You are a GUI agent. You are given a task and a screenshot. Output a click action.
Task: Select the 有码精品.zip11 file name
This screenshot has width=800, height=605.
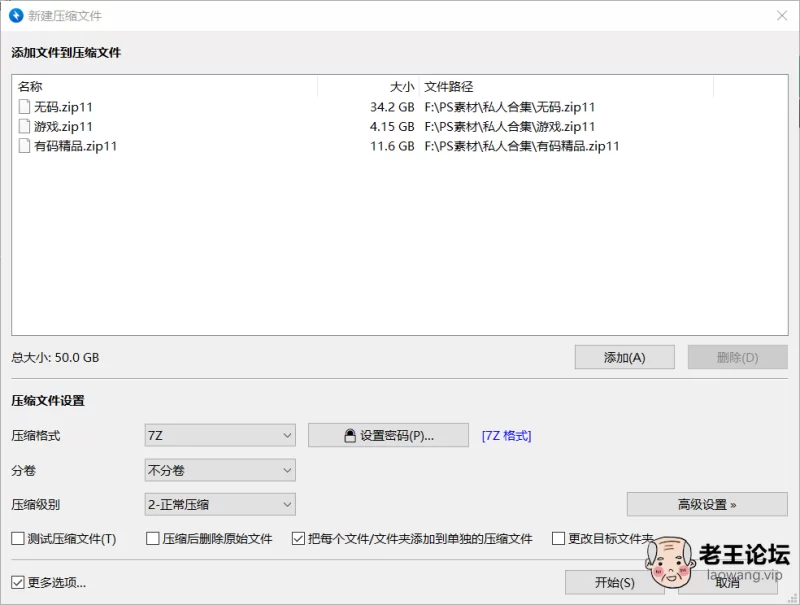click(76, 146)
